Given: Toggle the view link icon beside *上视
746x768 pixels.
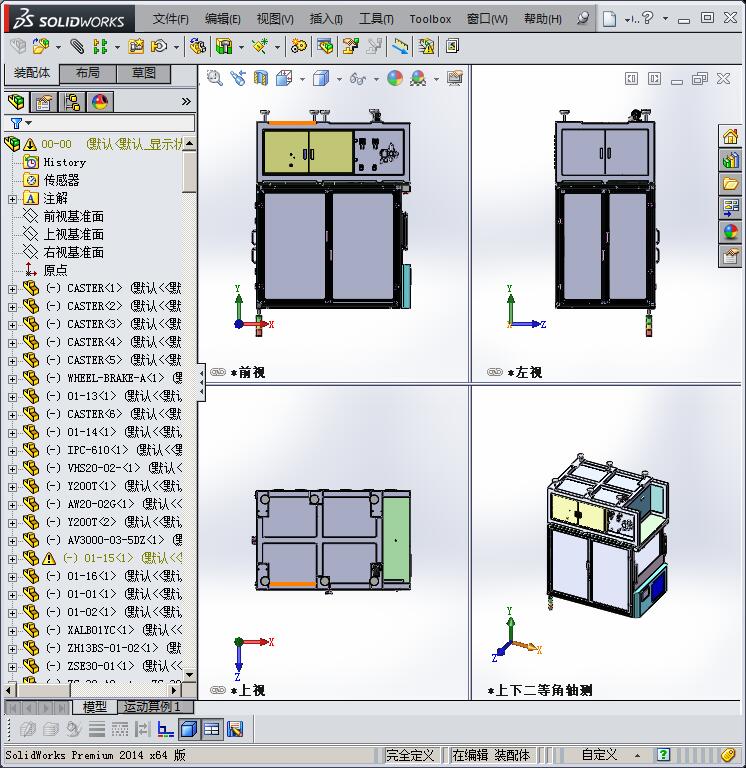Looking at the screenshot, I should pos(217,690).
